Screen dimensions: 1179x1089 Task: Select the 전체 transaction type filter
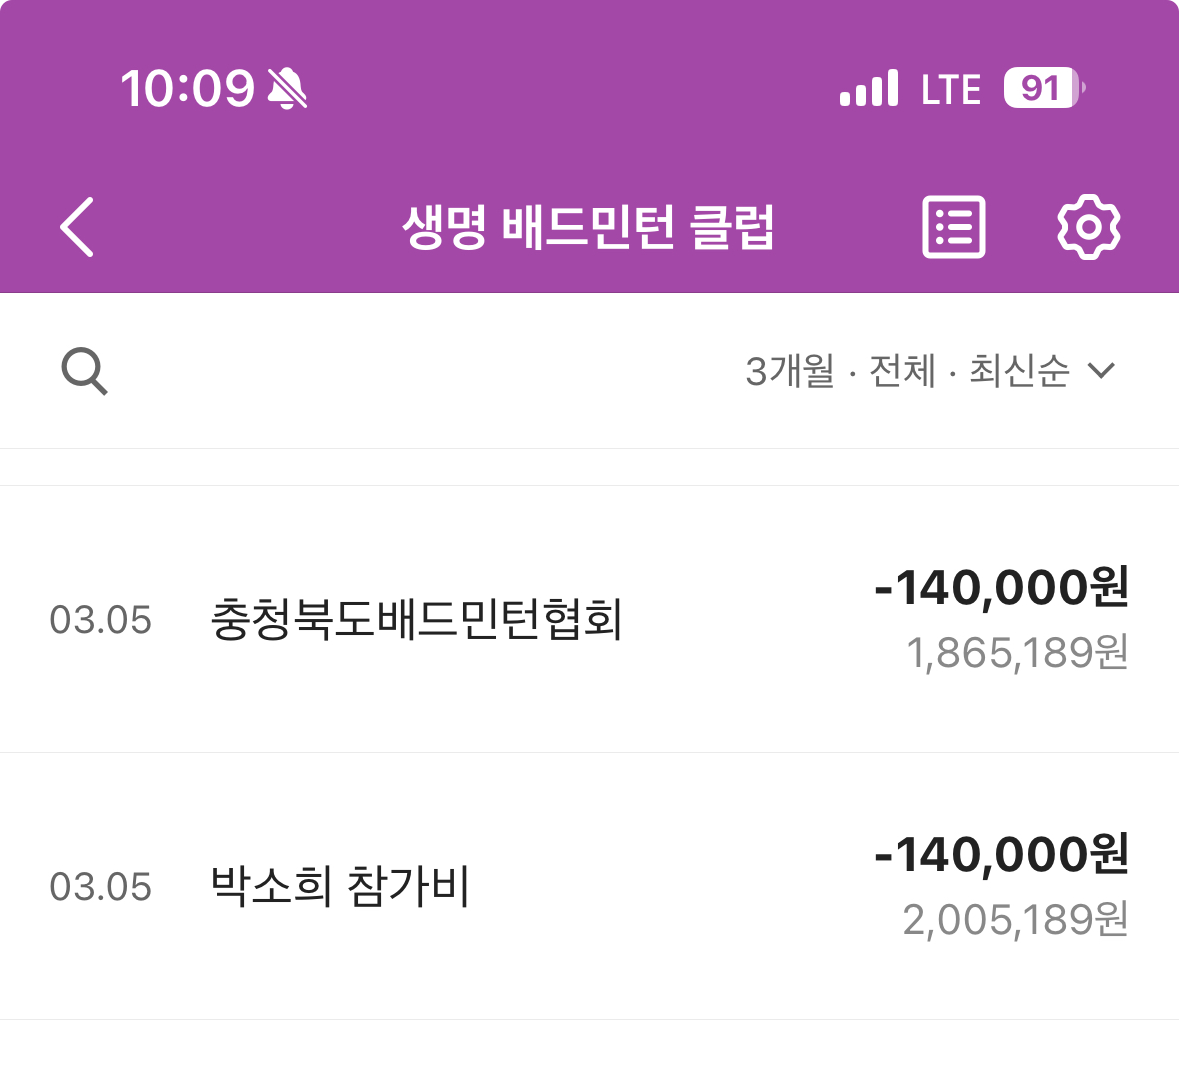(902, 371)
